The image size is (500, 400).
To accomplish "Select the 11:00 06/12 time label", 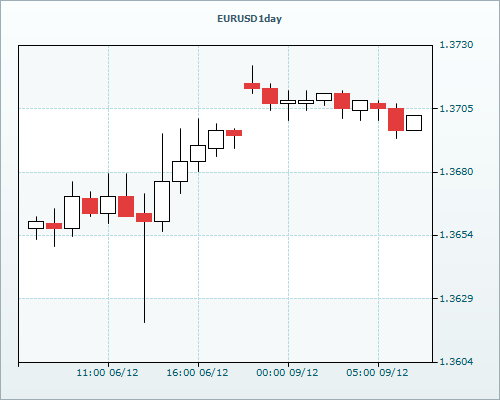I will (x=107, y=372).
